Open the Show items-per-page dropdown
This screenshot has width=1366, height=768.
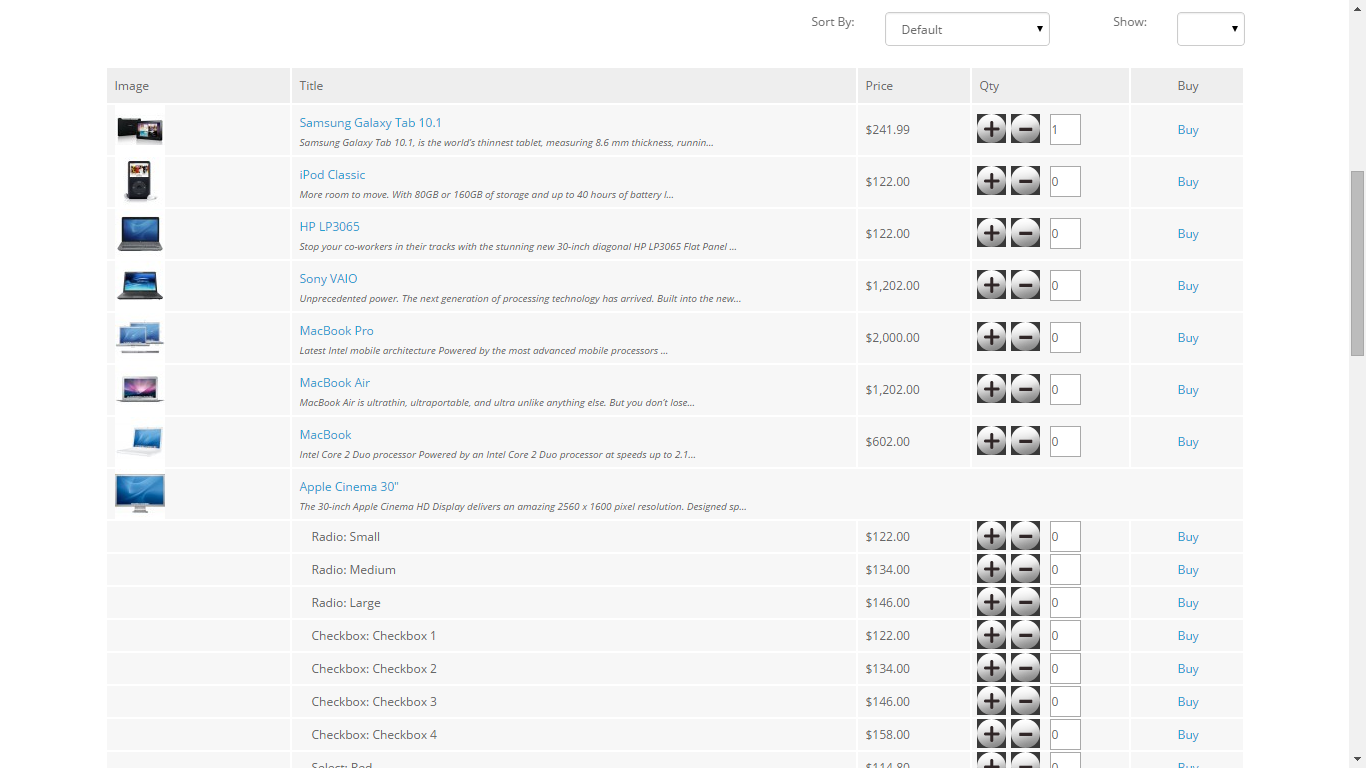click(x=1211, y=29)
